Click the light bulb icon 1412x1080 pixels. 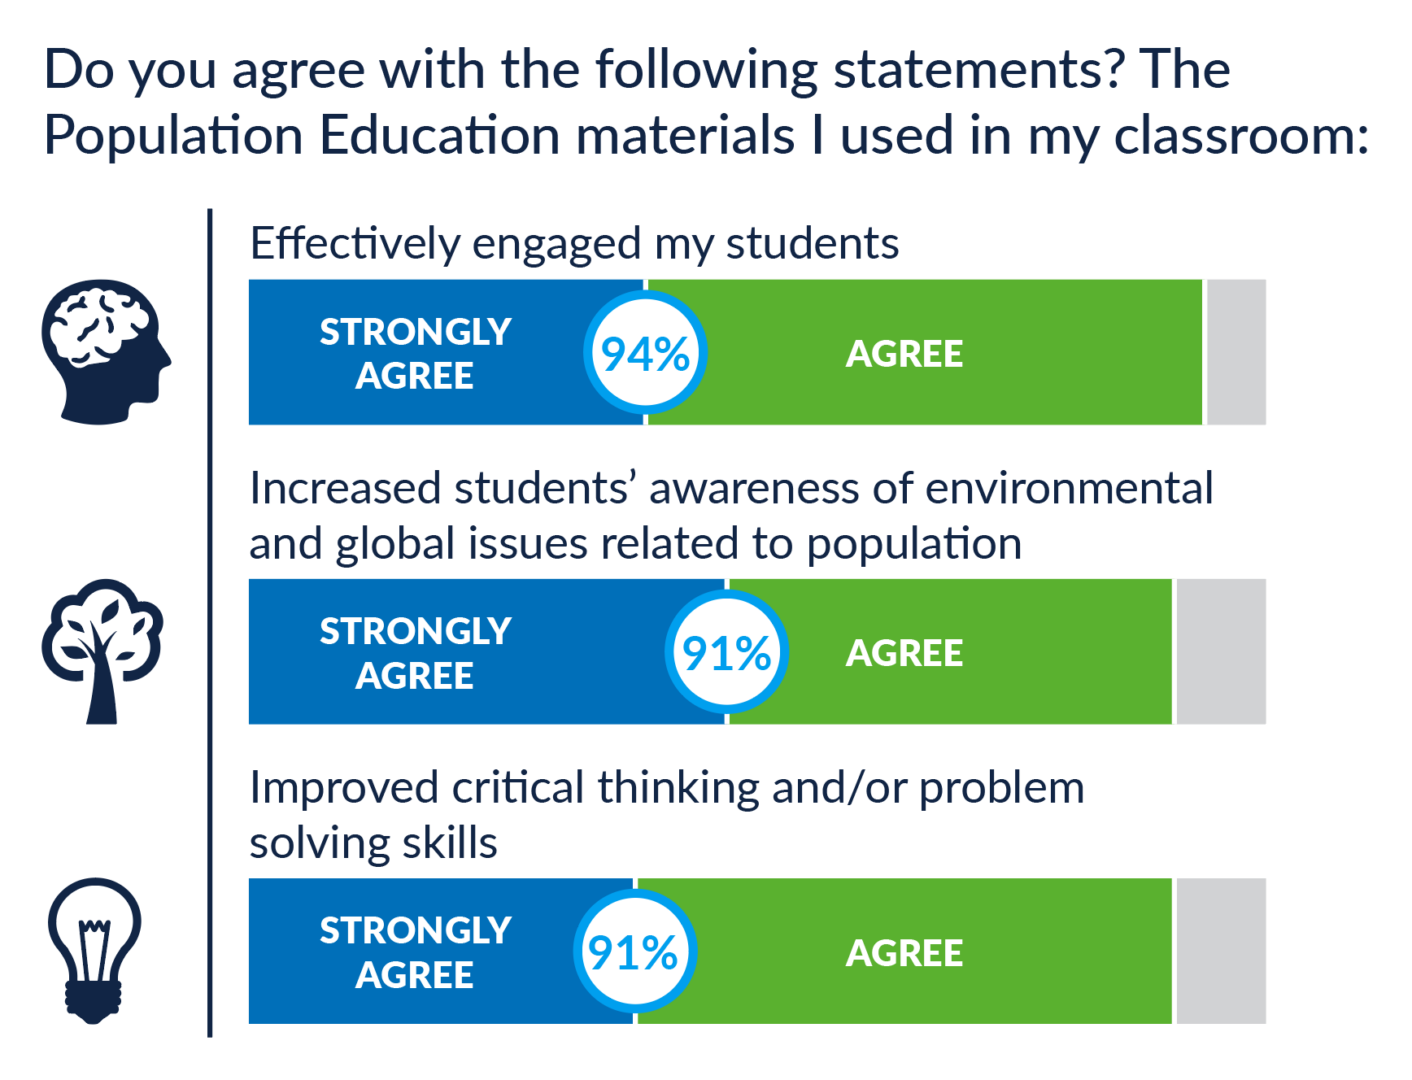pos(95,951)
